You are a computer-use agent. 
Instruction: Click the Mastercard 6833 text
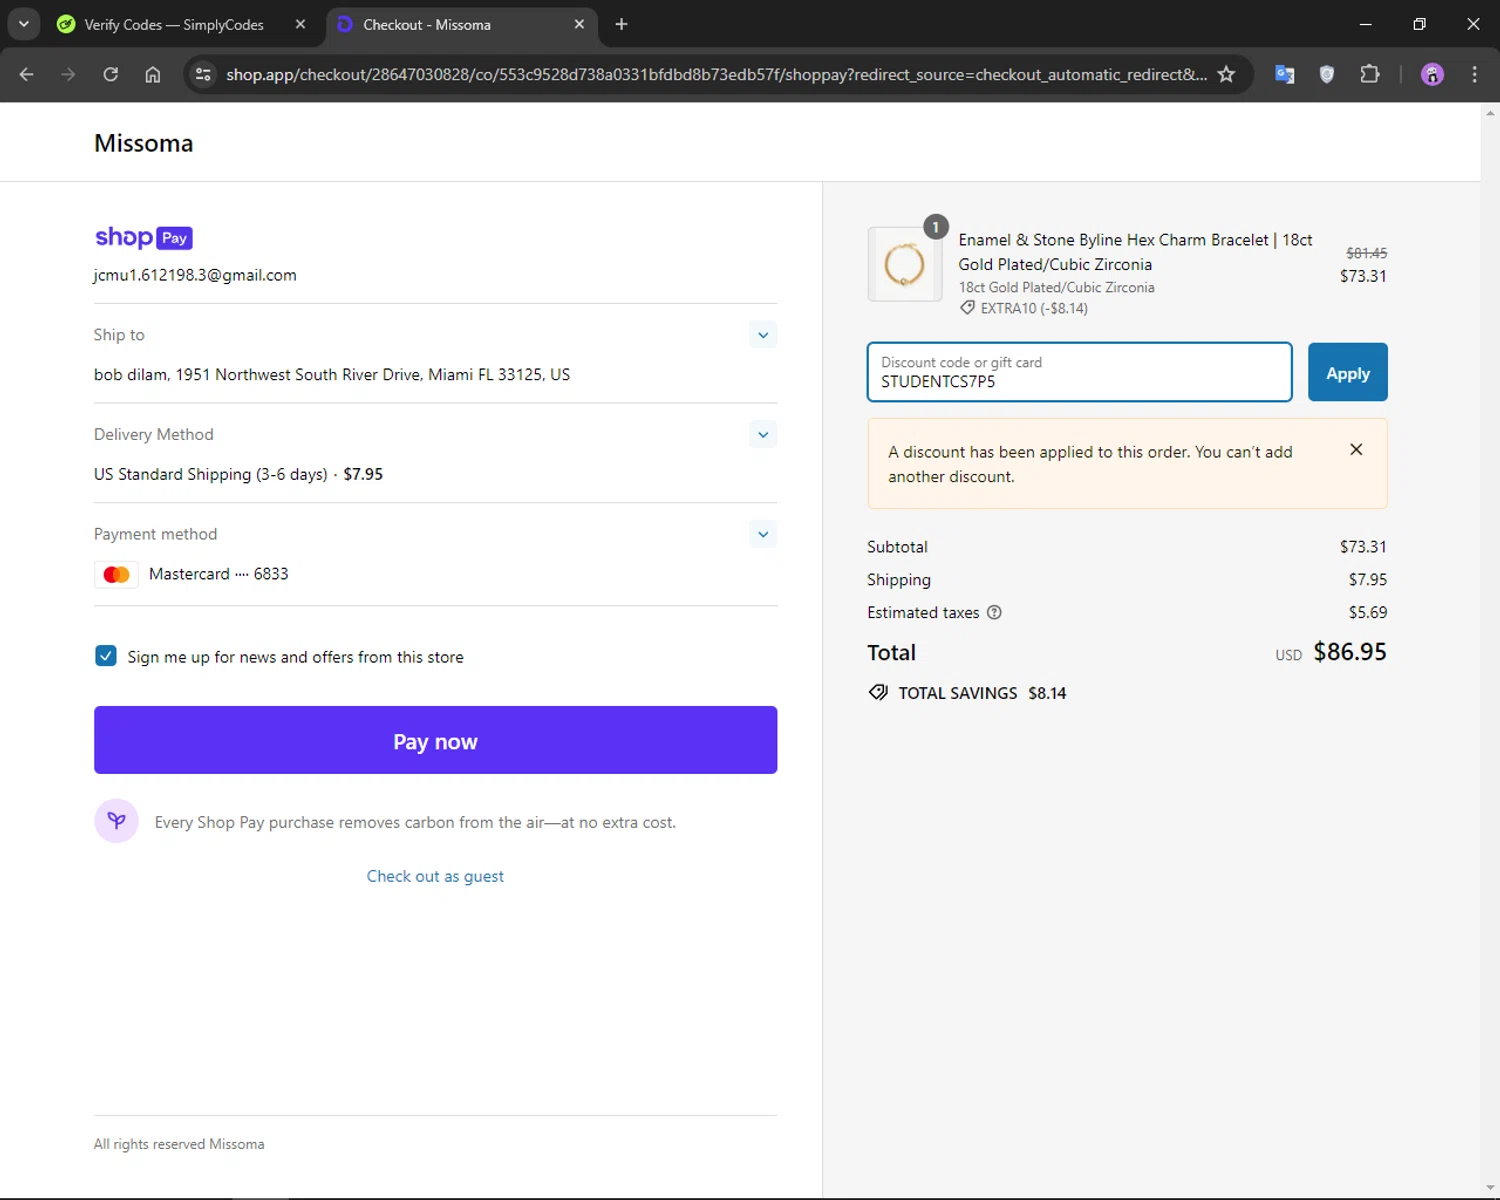pyautogui.click(x=219, y=574)
